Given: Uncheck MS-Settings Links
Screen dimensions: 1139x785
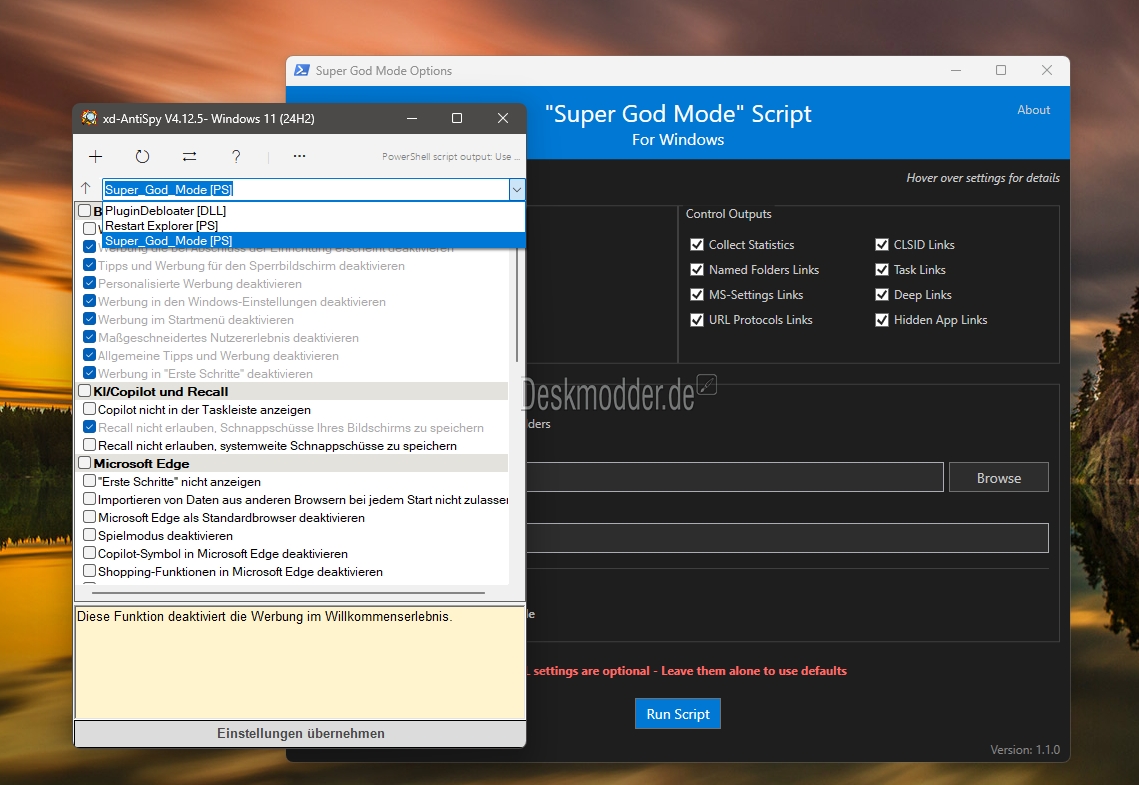Looking at the screenshot, I should point(697,295).
